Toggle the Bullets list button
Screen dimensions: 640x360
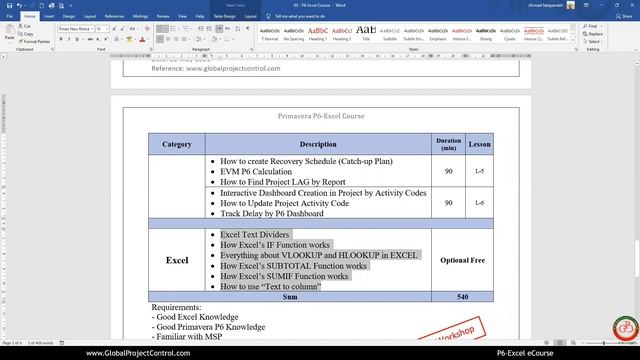[162, 29]
